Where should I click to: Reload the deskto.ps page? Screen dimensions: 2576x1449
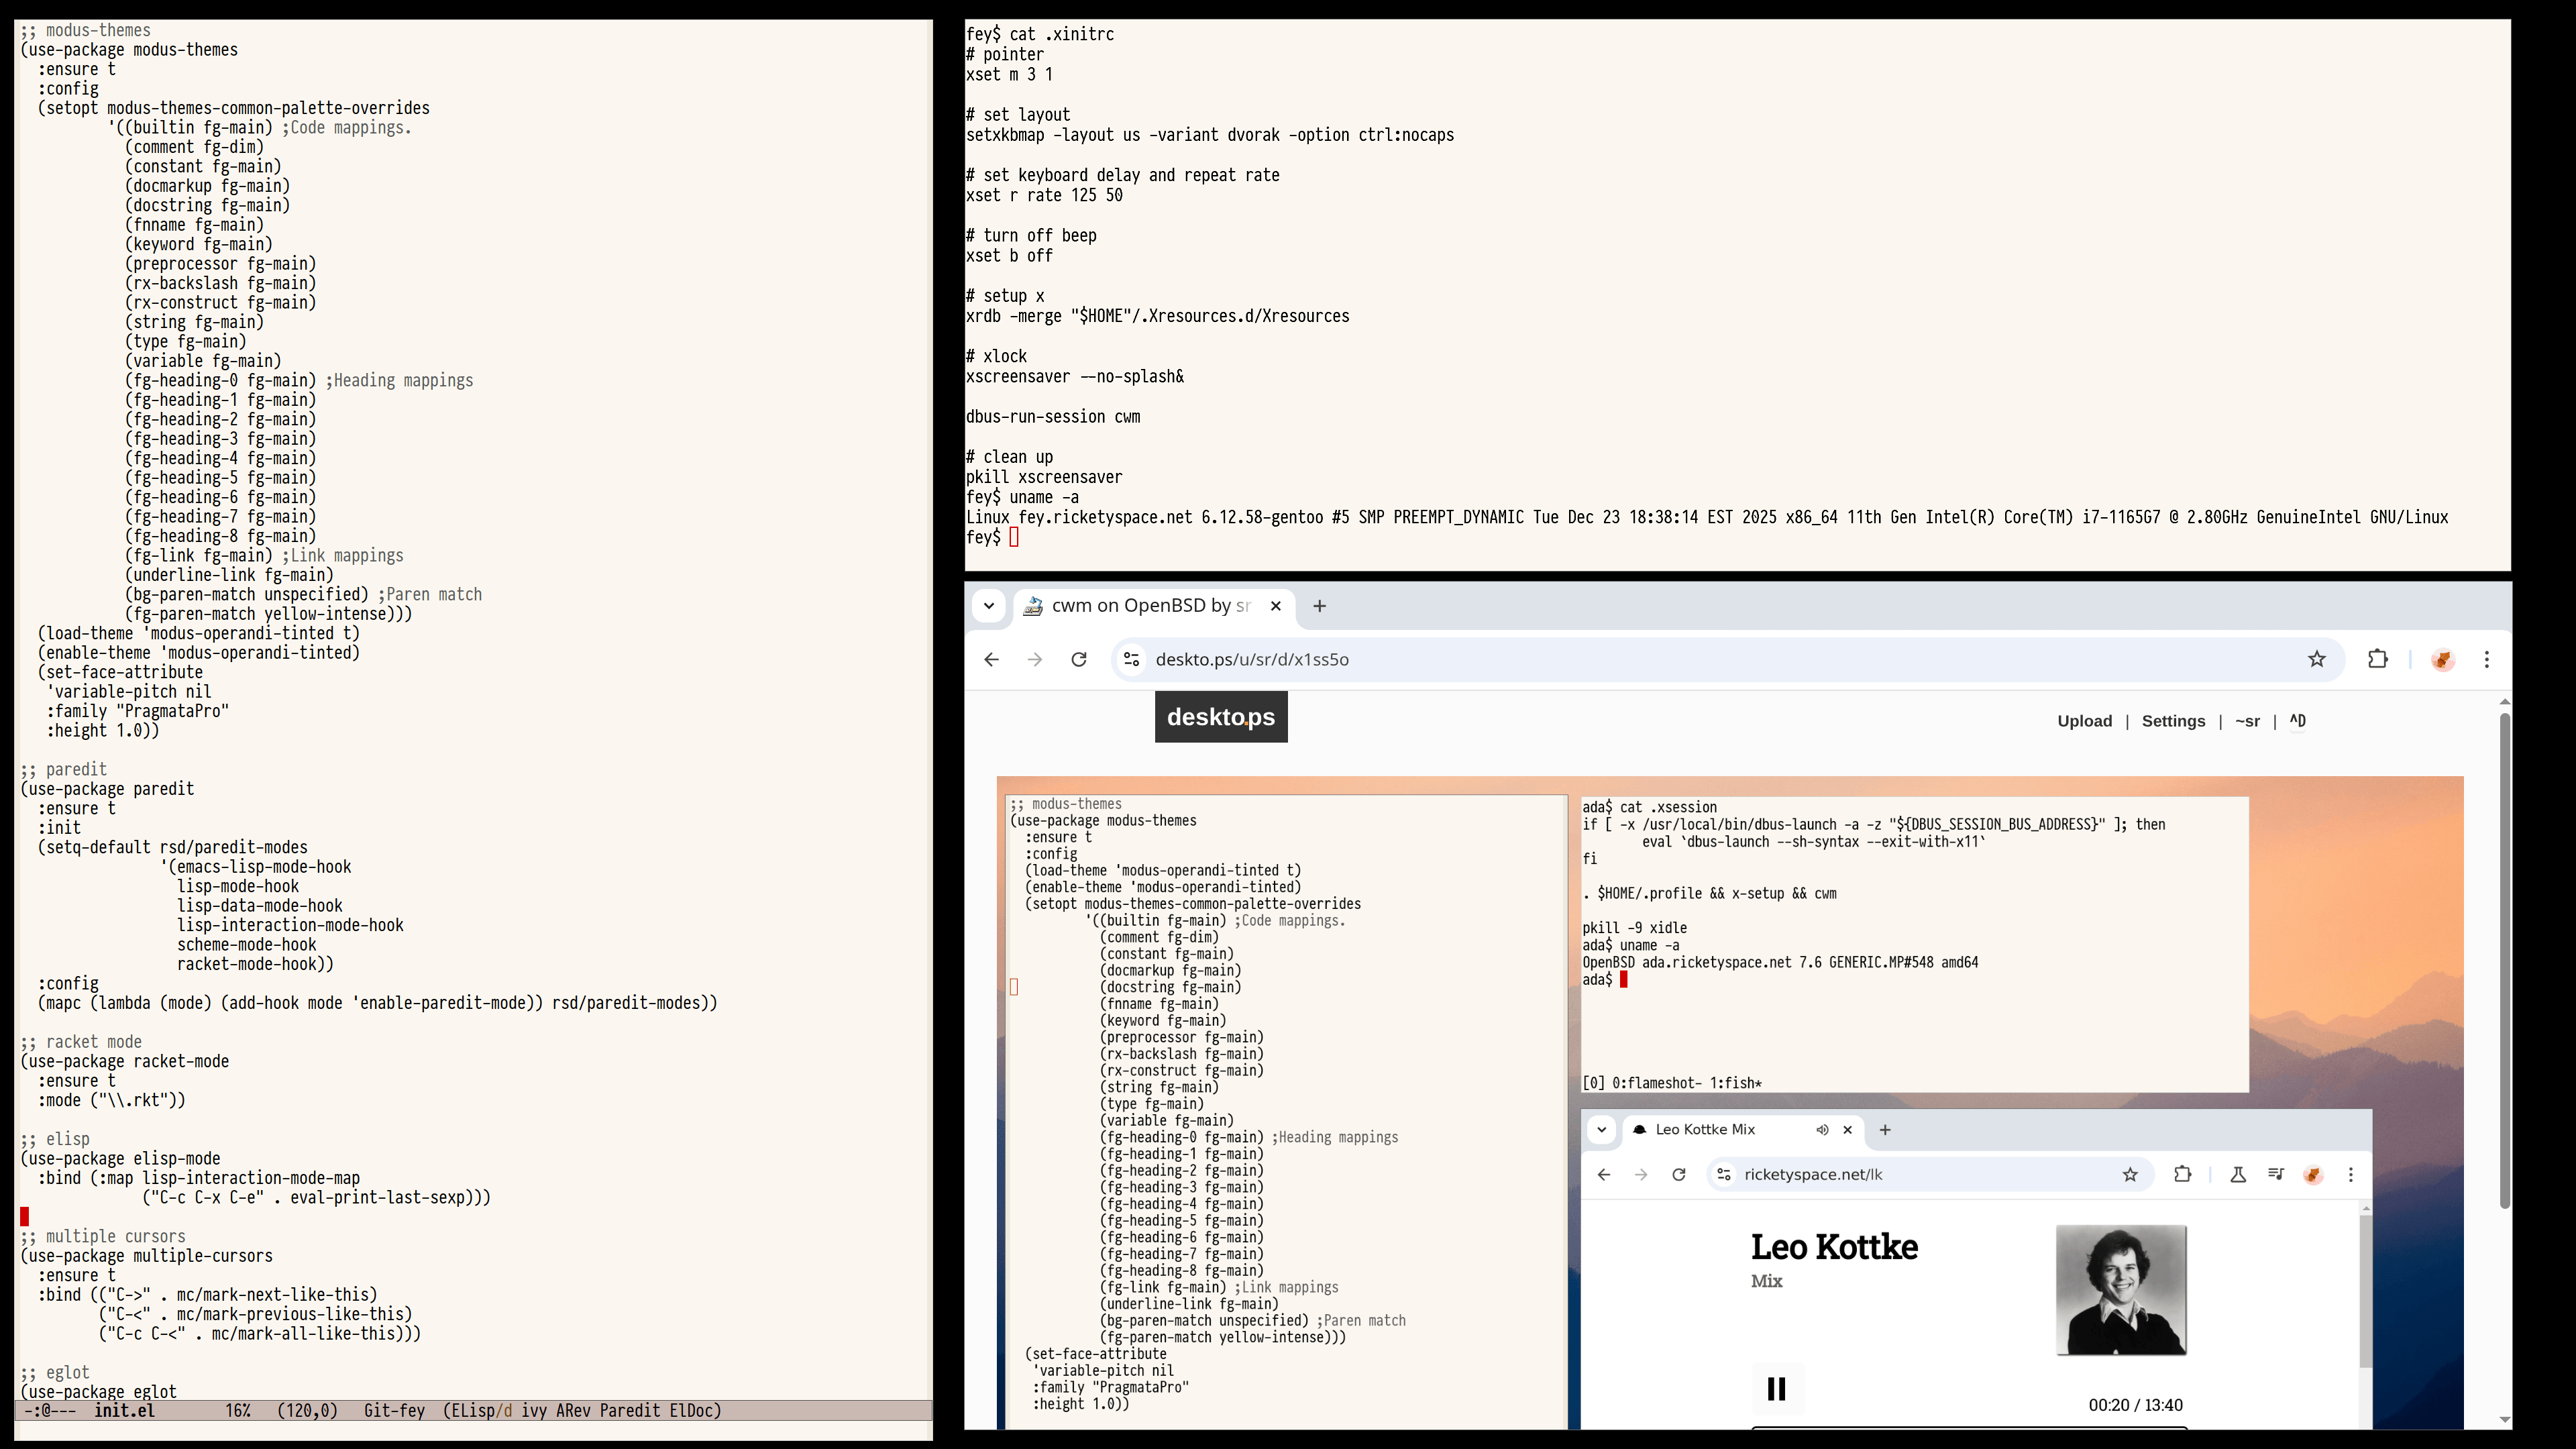point(1078,659)
